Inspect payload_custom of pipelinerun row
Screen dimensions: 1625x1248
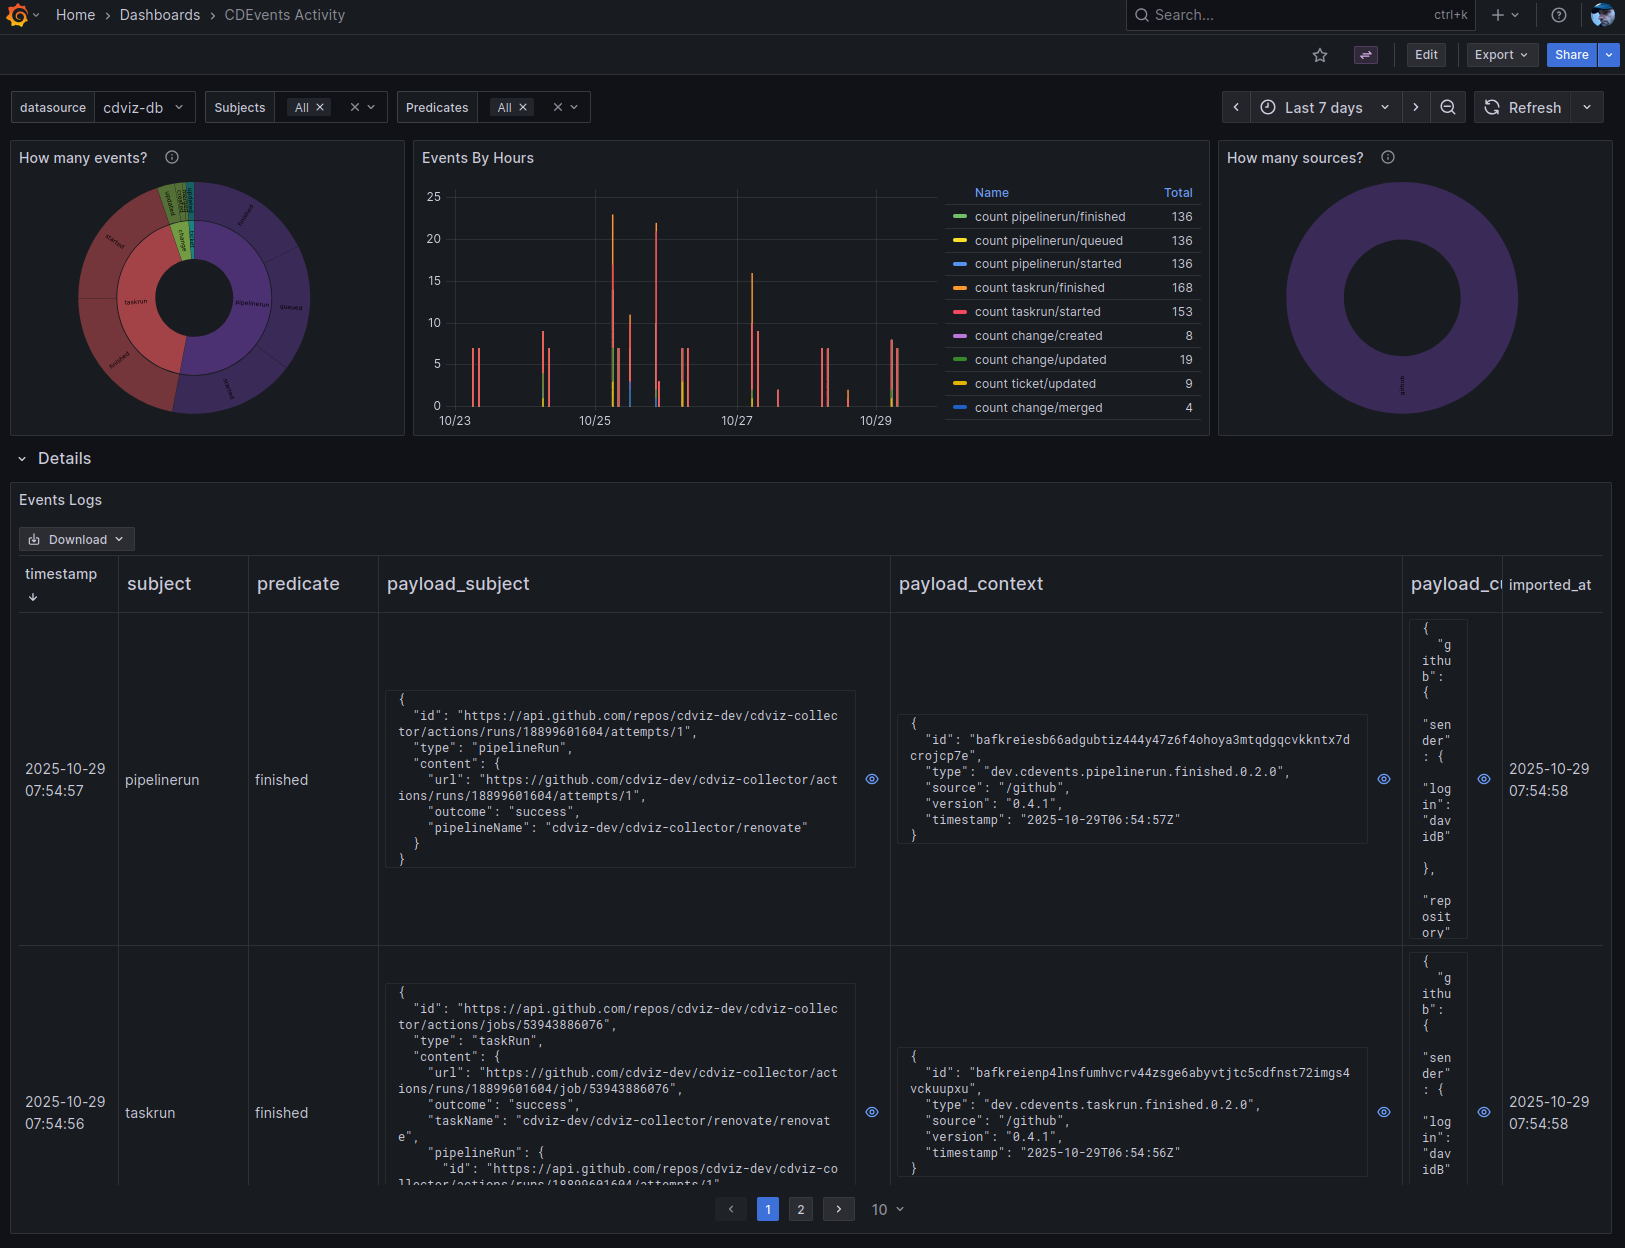[x=1484, y=779]
